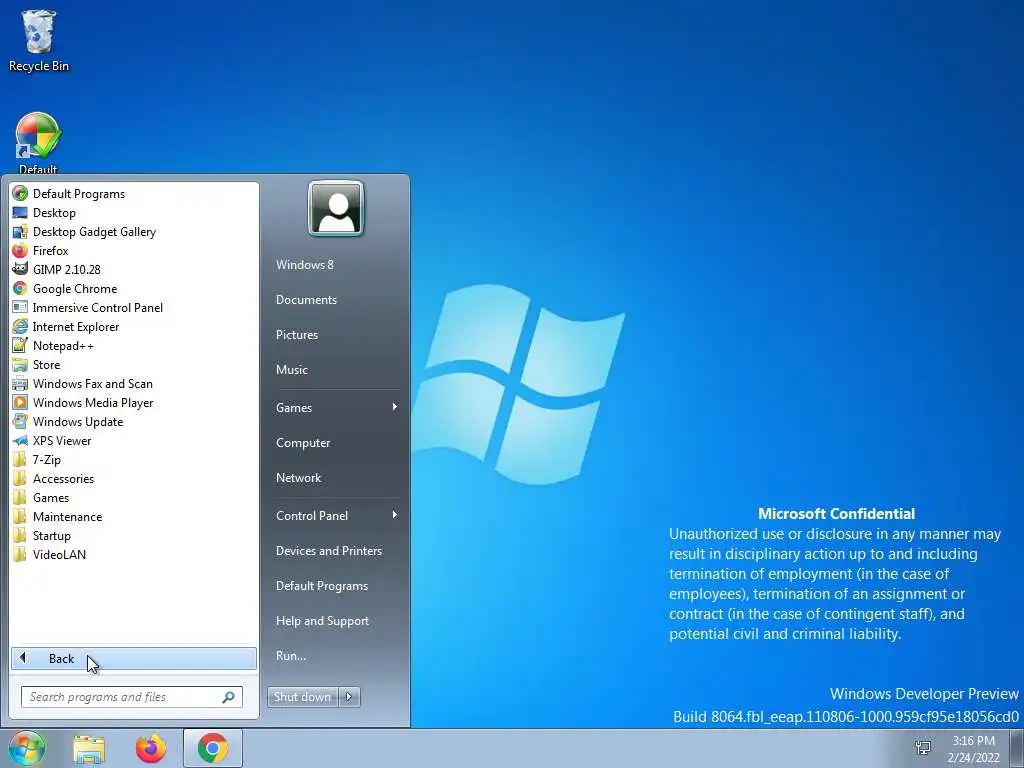Launch Desktop Gadget Gallery icon
This screenshot has width=1024, height=768.
tap(20, 232)
